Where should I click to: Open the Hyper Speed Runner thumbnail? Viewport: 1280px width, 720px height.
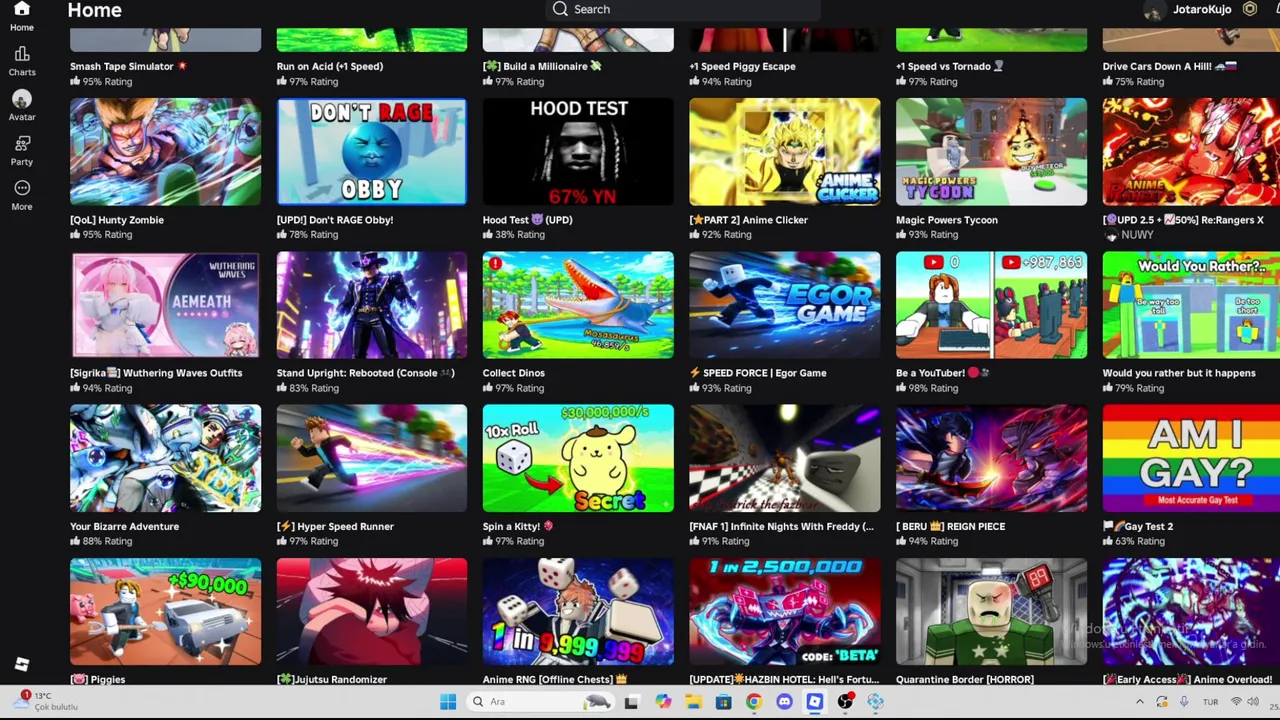[372, 458]
